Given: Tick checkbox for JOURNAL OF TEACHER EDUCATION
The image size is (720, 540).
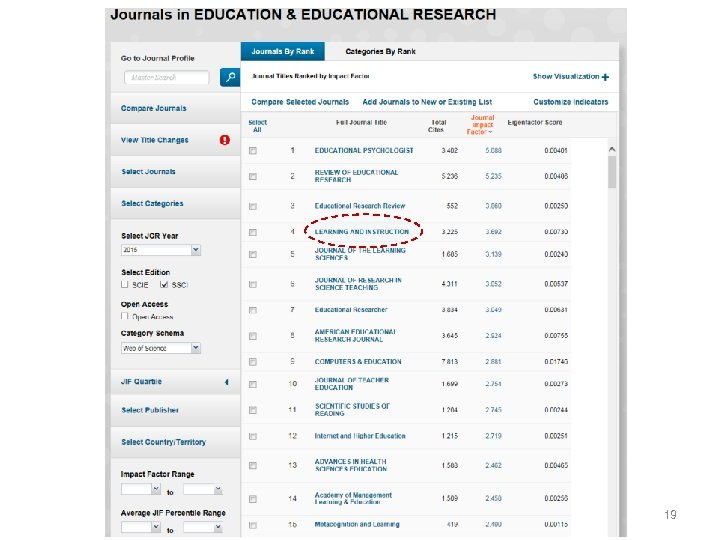Looking at the screenshot, I should tap(253, 384).
